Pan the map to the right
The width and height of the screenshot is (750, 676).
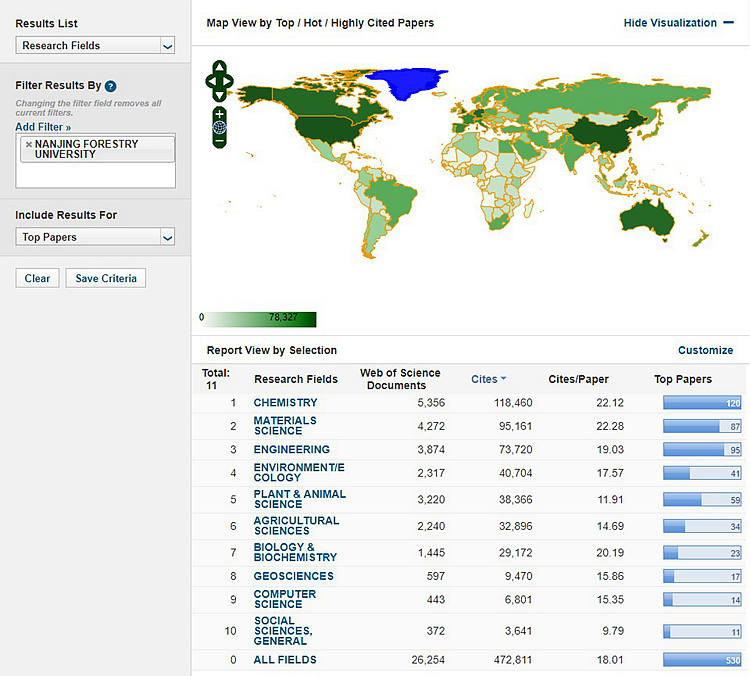click(229, 81)
